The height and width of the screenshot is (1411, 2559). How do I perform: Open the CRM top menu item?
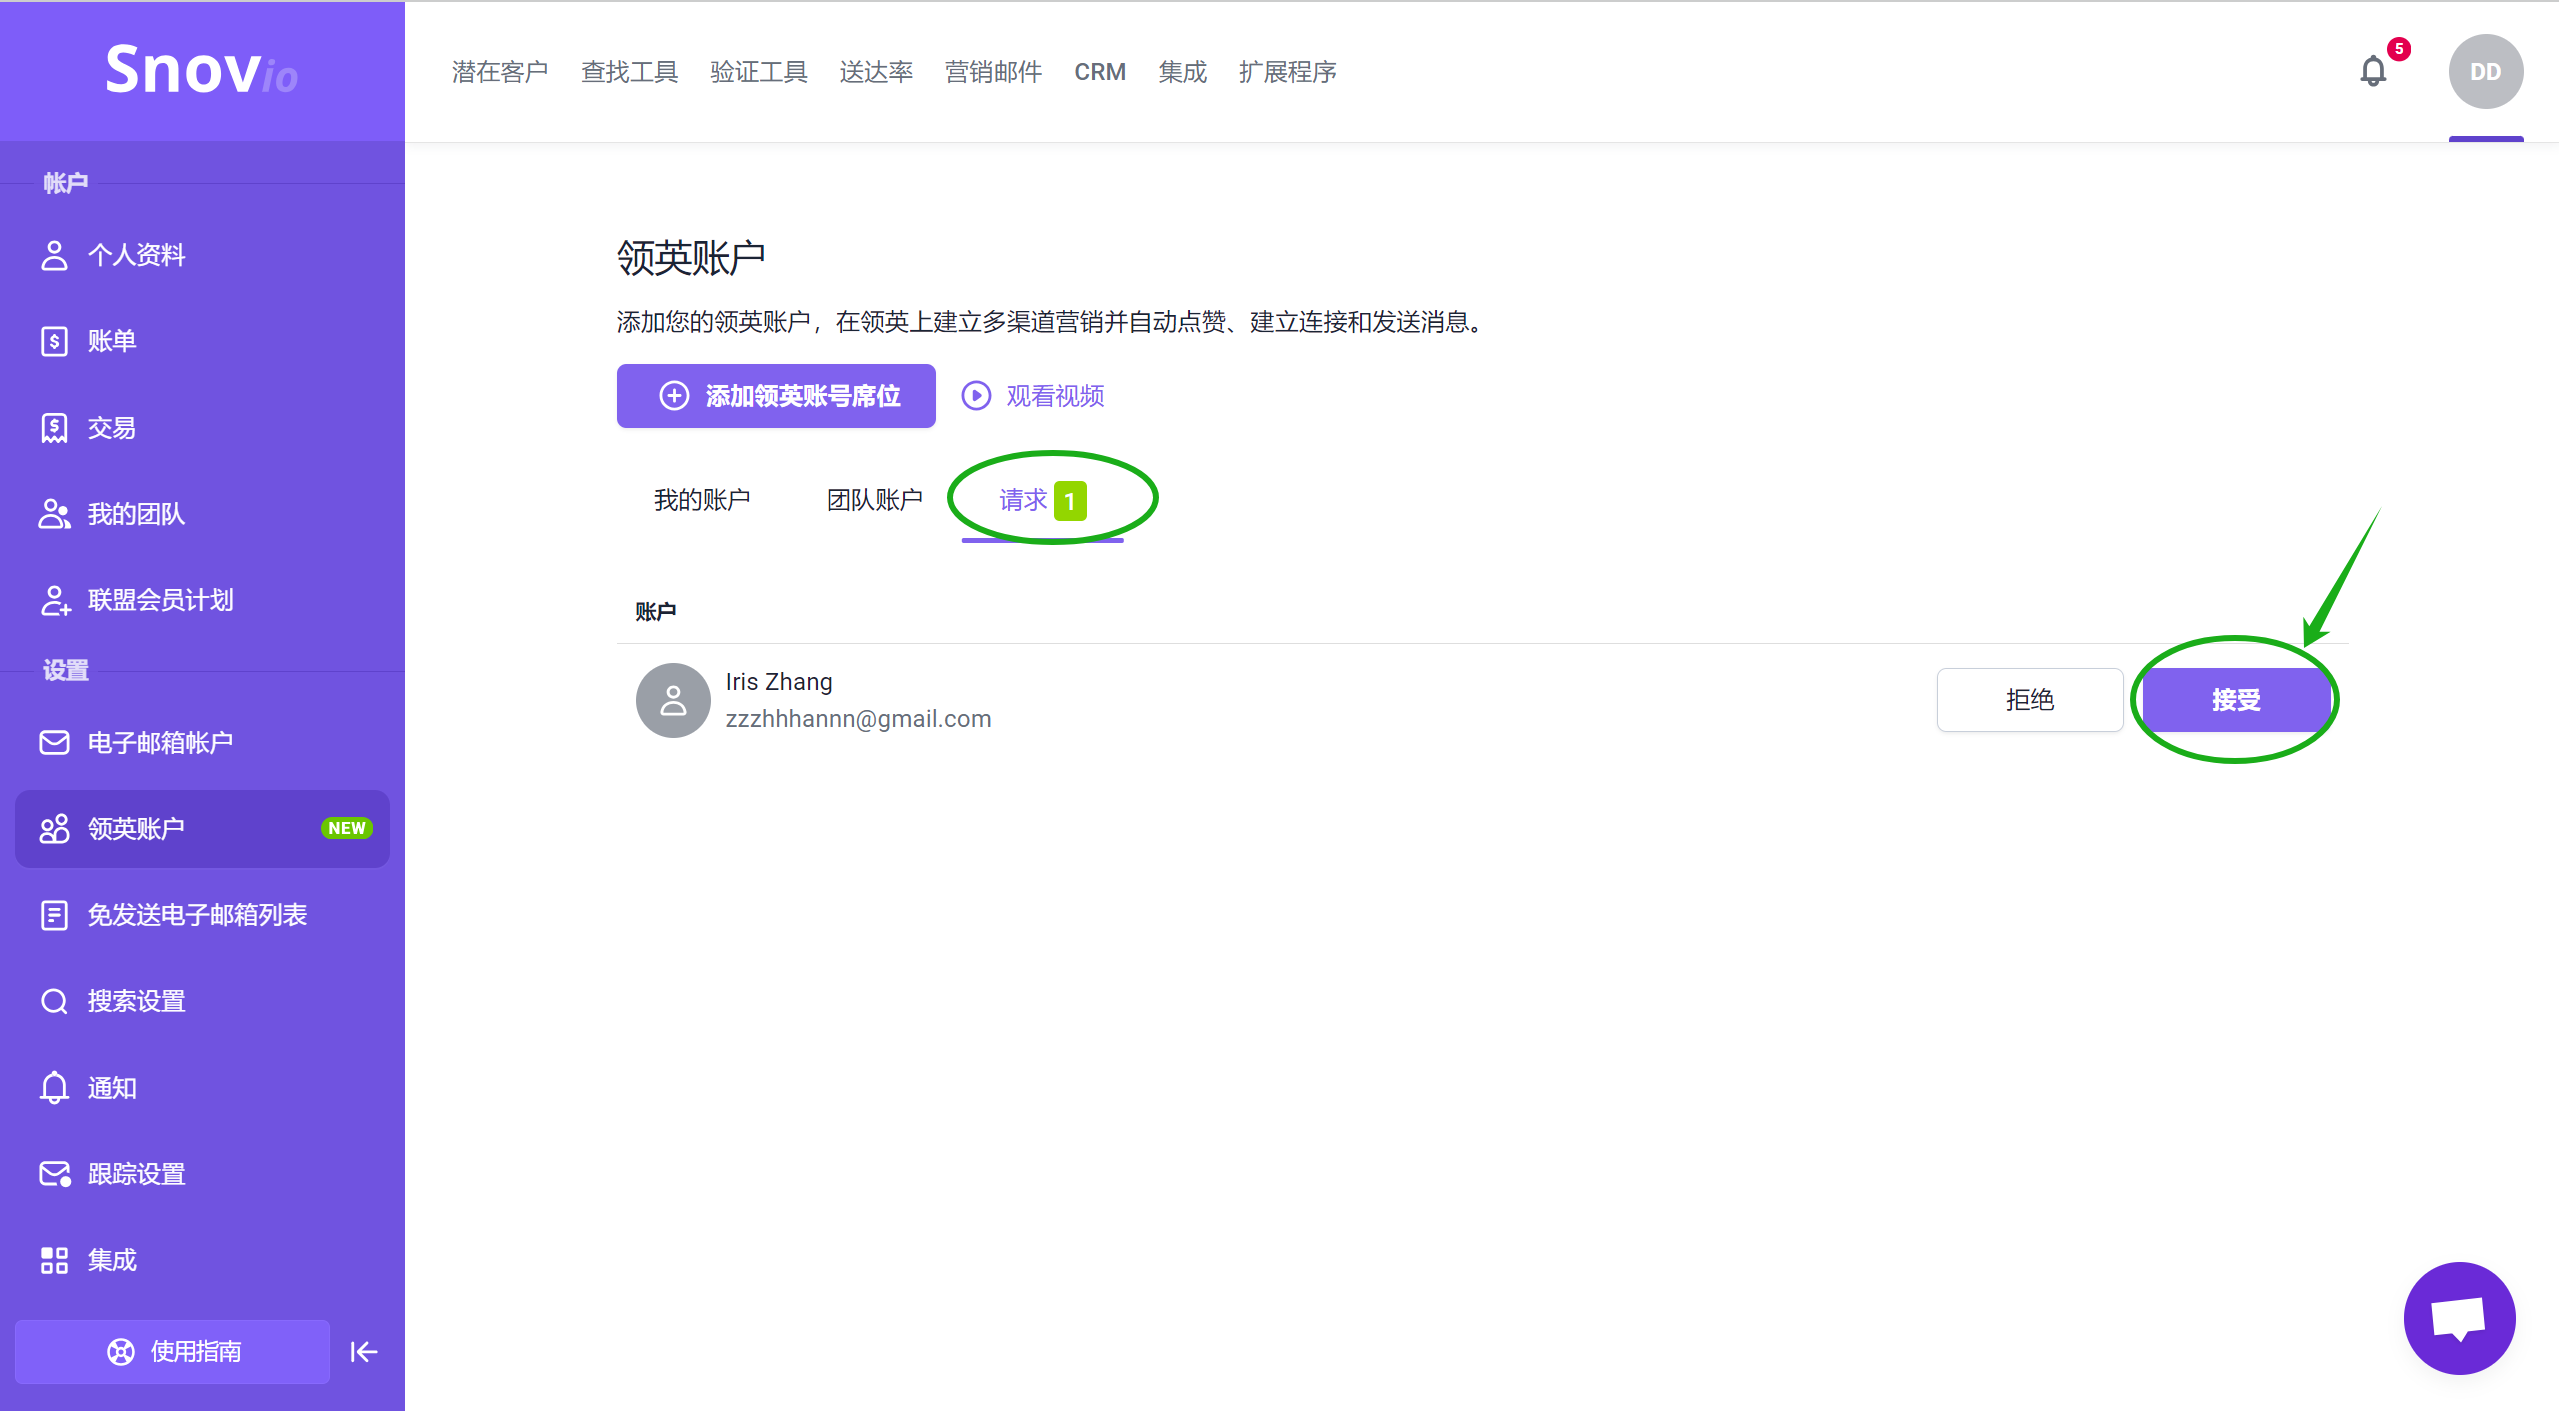(1100, 72)
